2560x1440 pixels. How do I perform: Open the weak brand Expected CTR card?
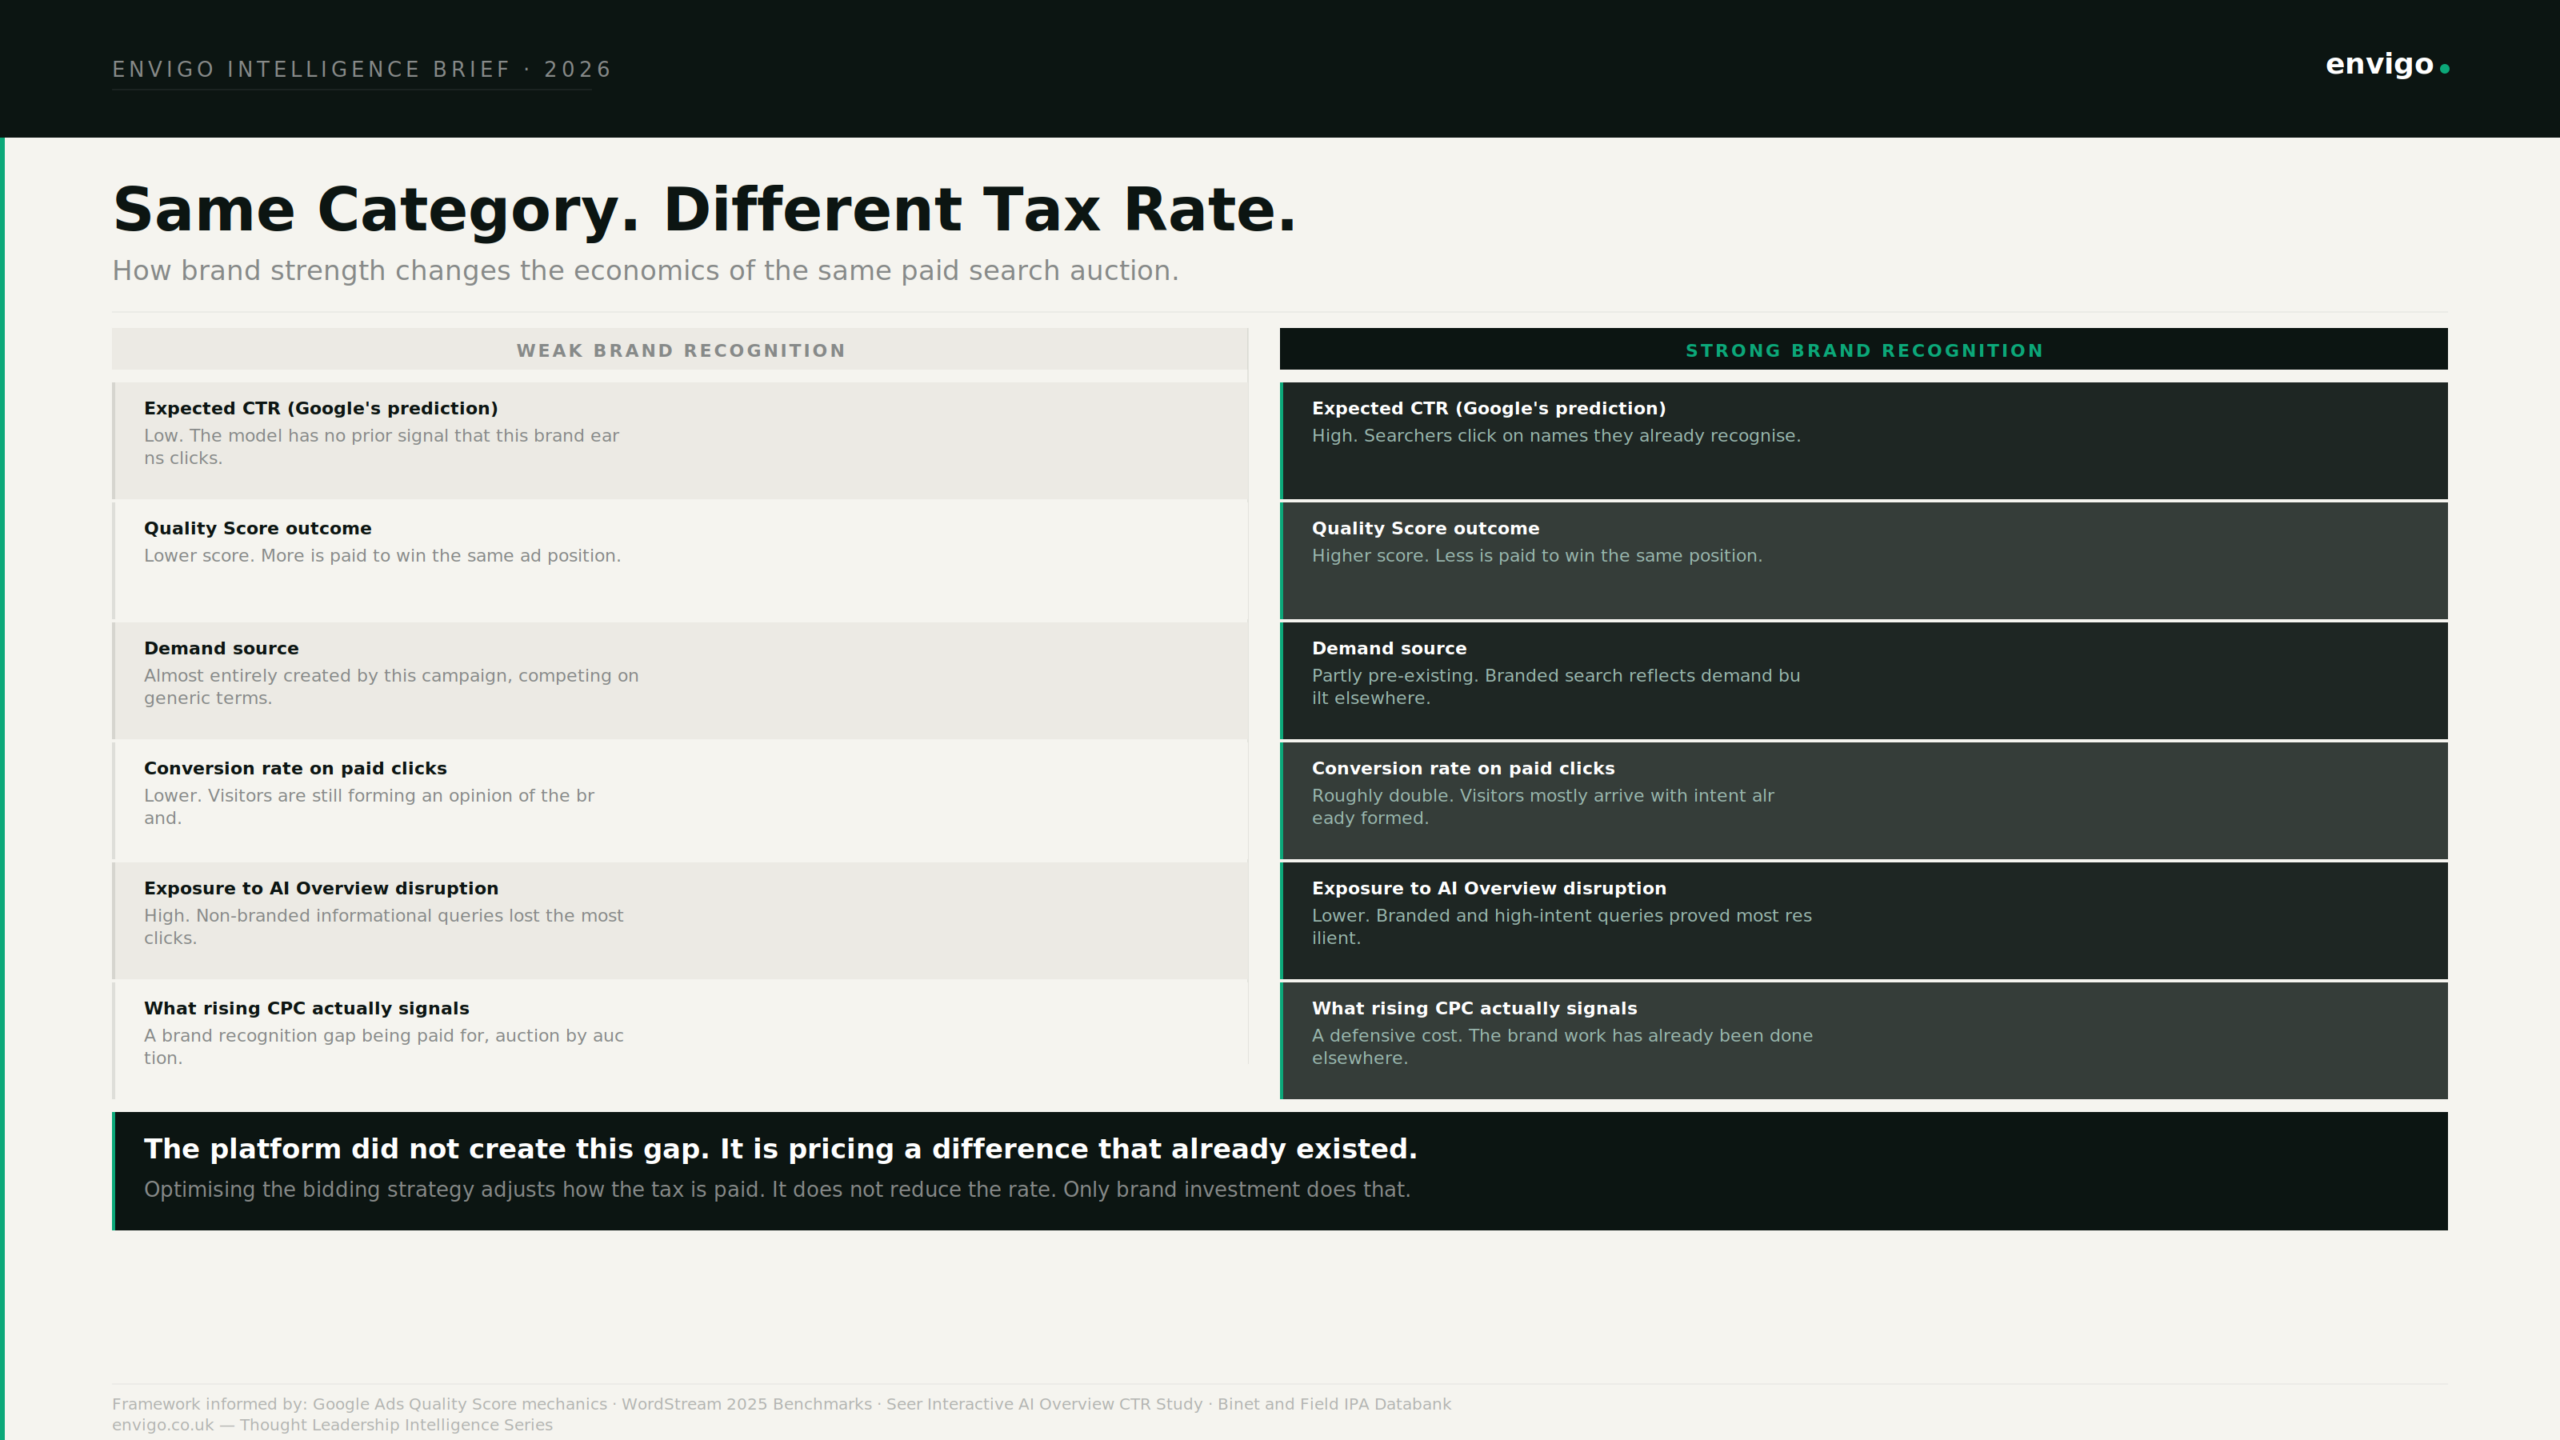click(680, 440)
